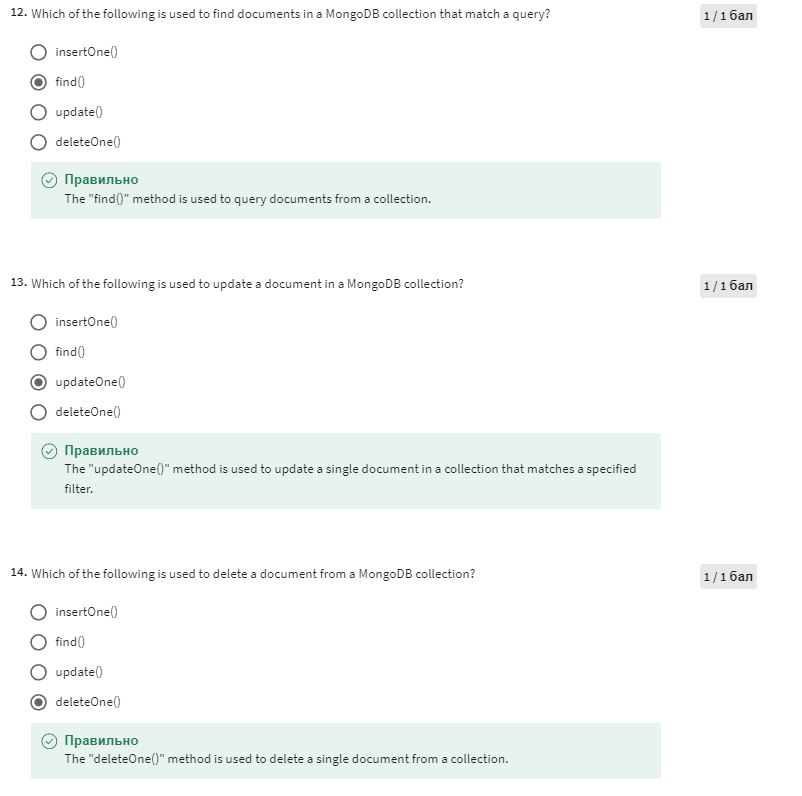Select update() radio in question 14

[x=38, y=672]
